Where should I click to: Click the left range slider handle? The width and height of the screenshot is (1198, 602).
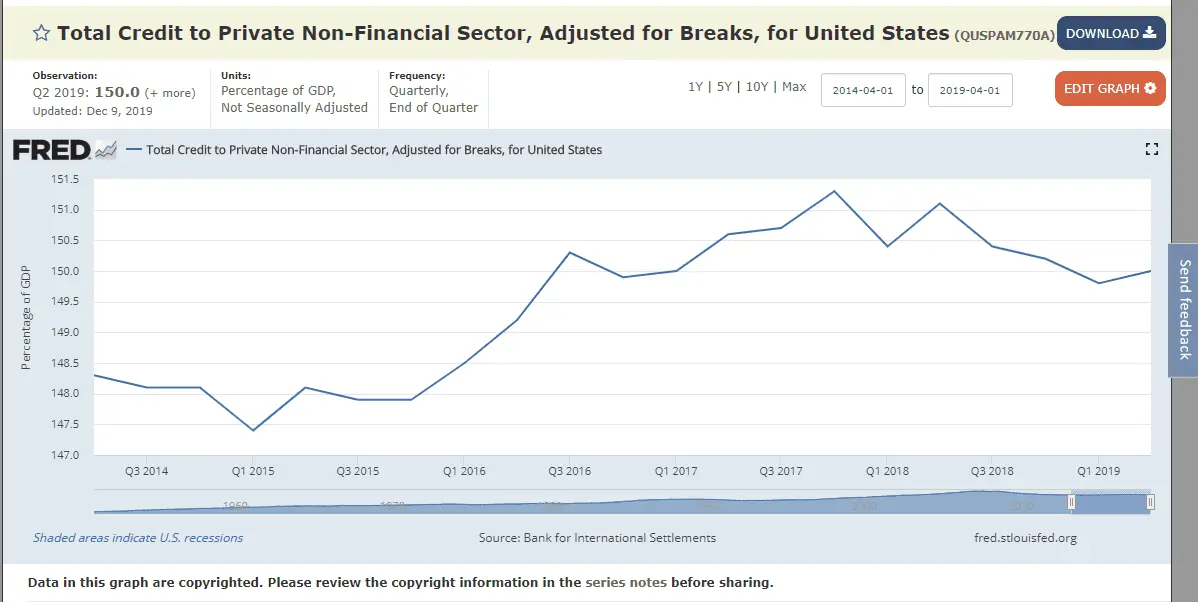1071,502
